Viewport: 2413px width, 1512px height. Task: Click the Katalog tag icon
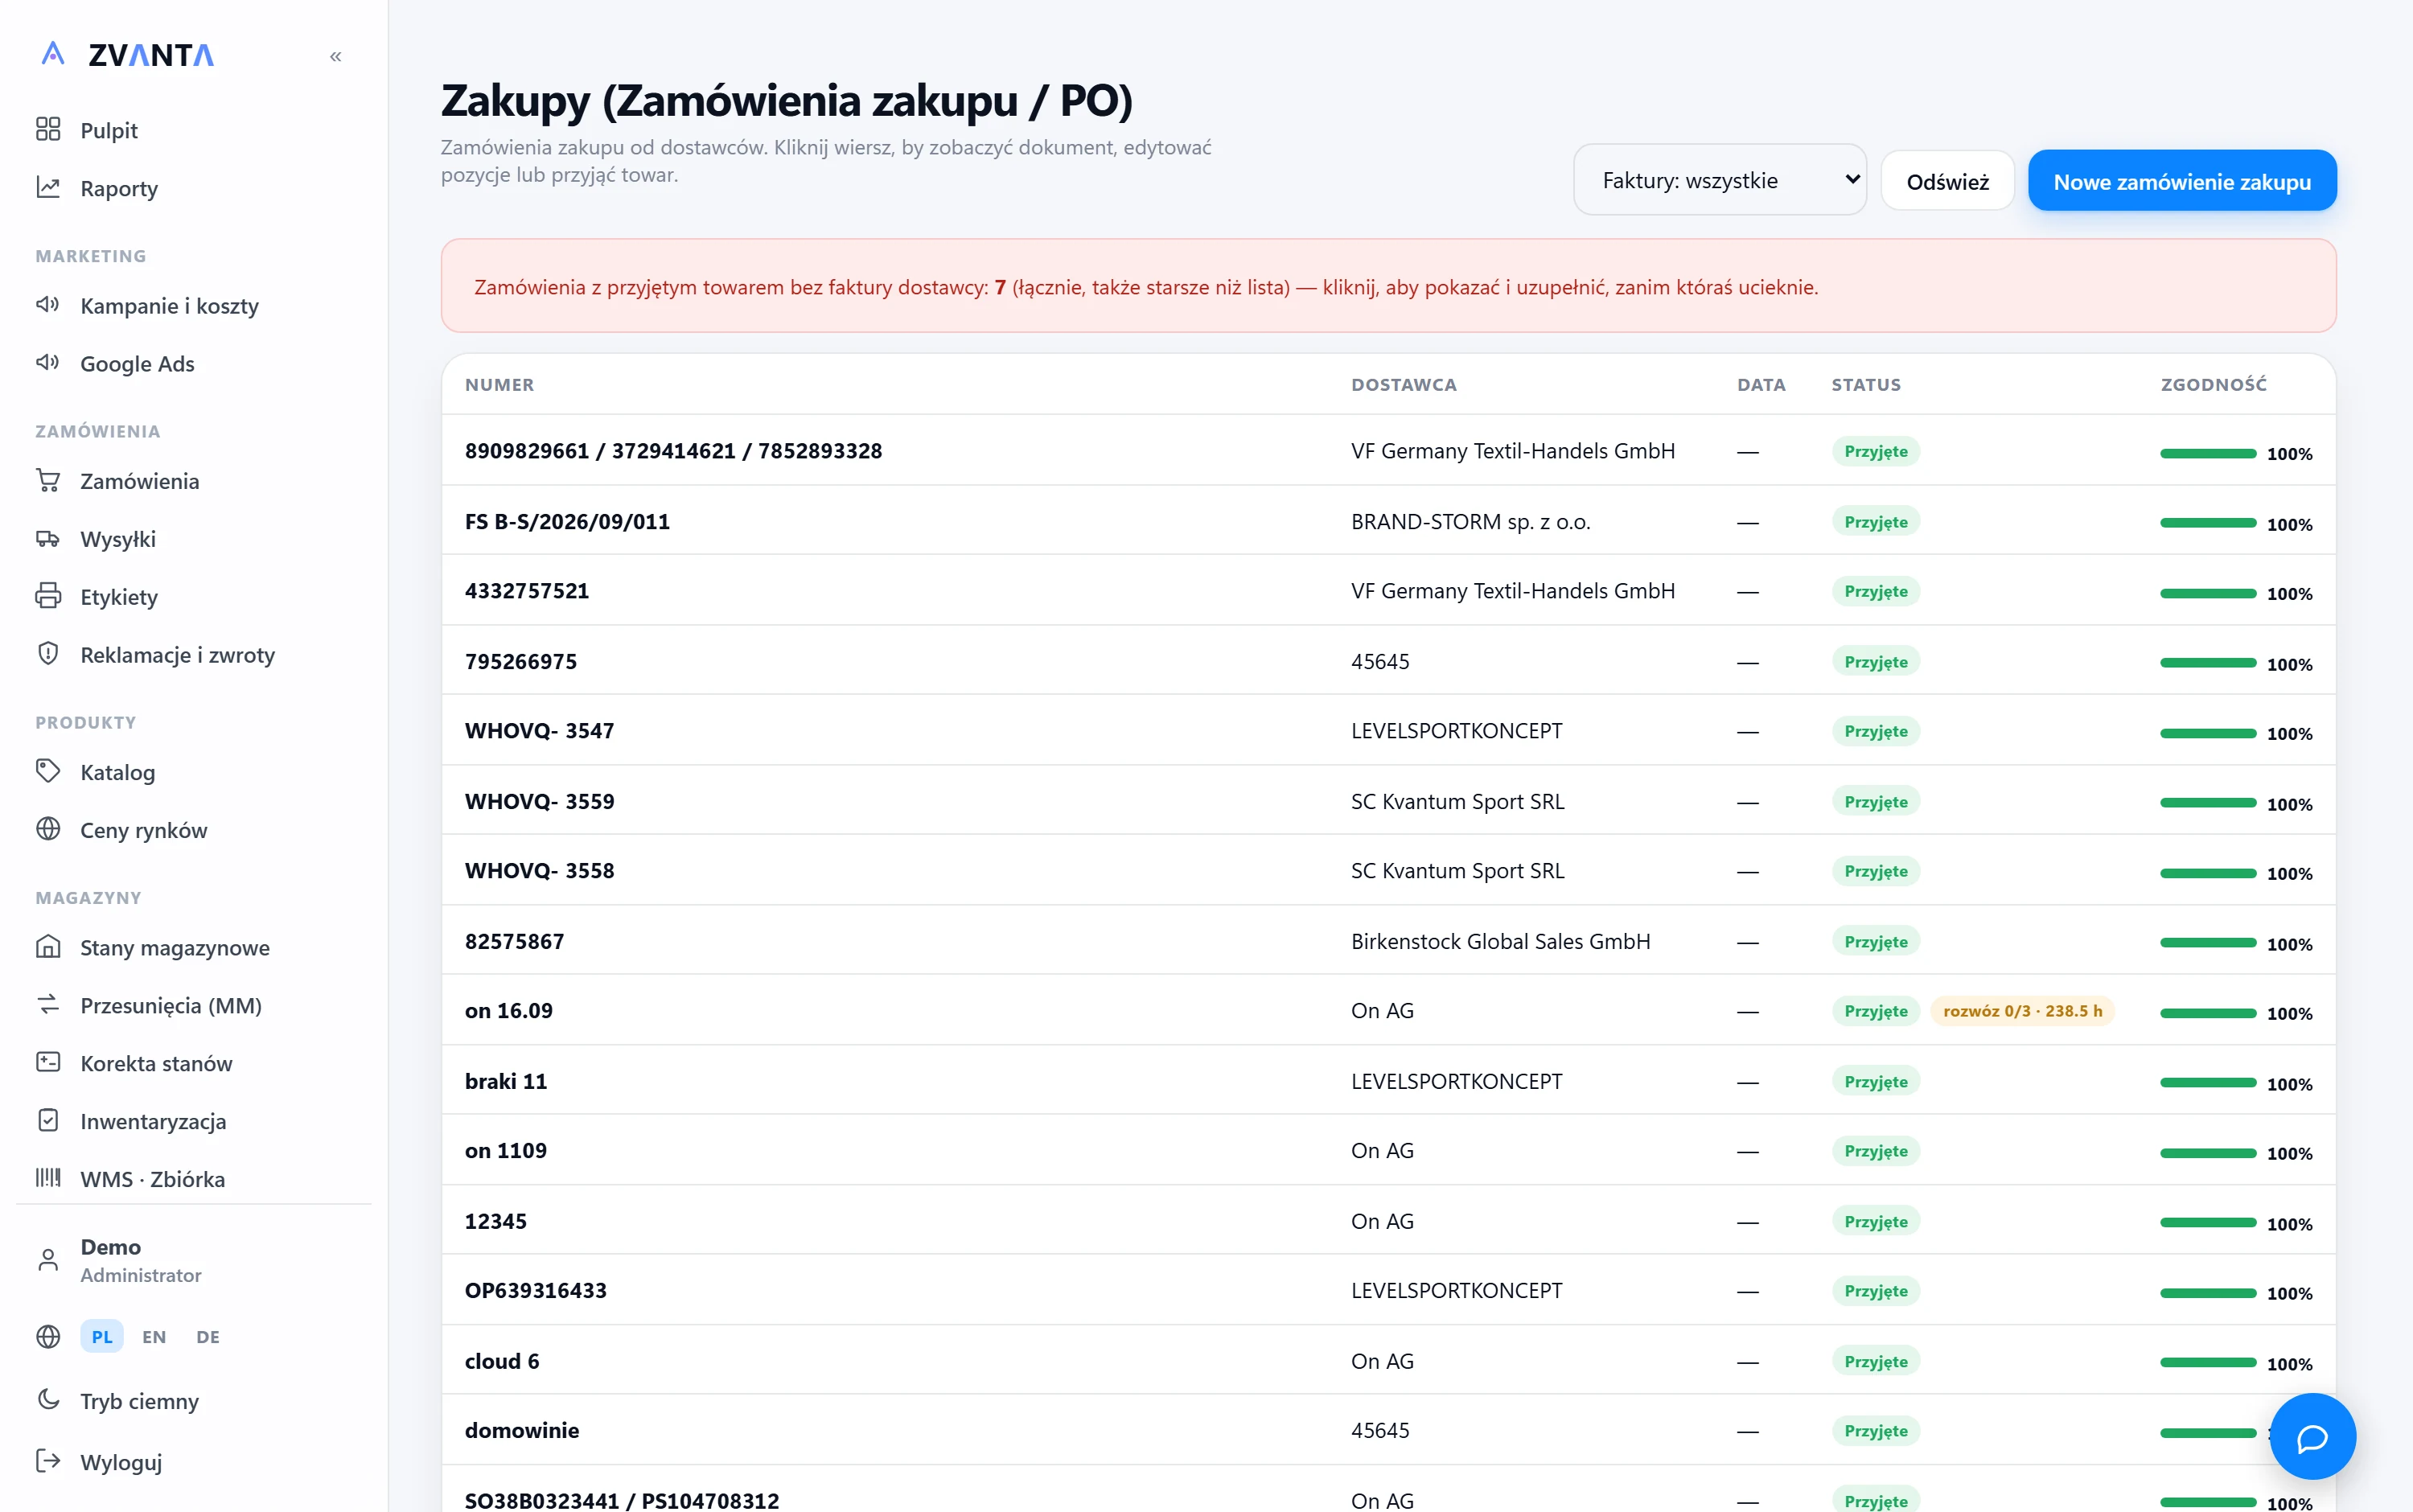click(x=48, y=771)
